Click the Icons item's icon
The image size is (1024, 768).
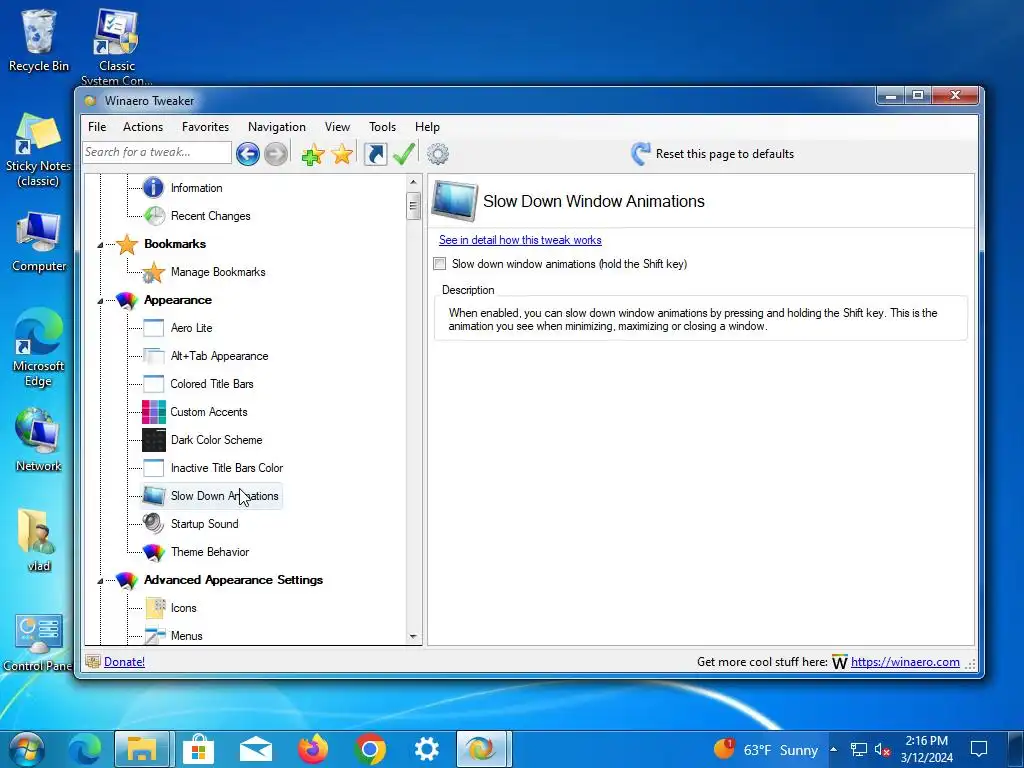click(155, 607)
